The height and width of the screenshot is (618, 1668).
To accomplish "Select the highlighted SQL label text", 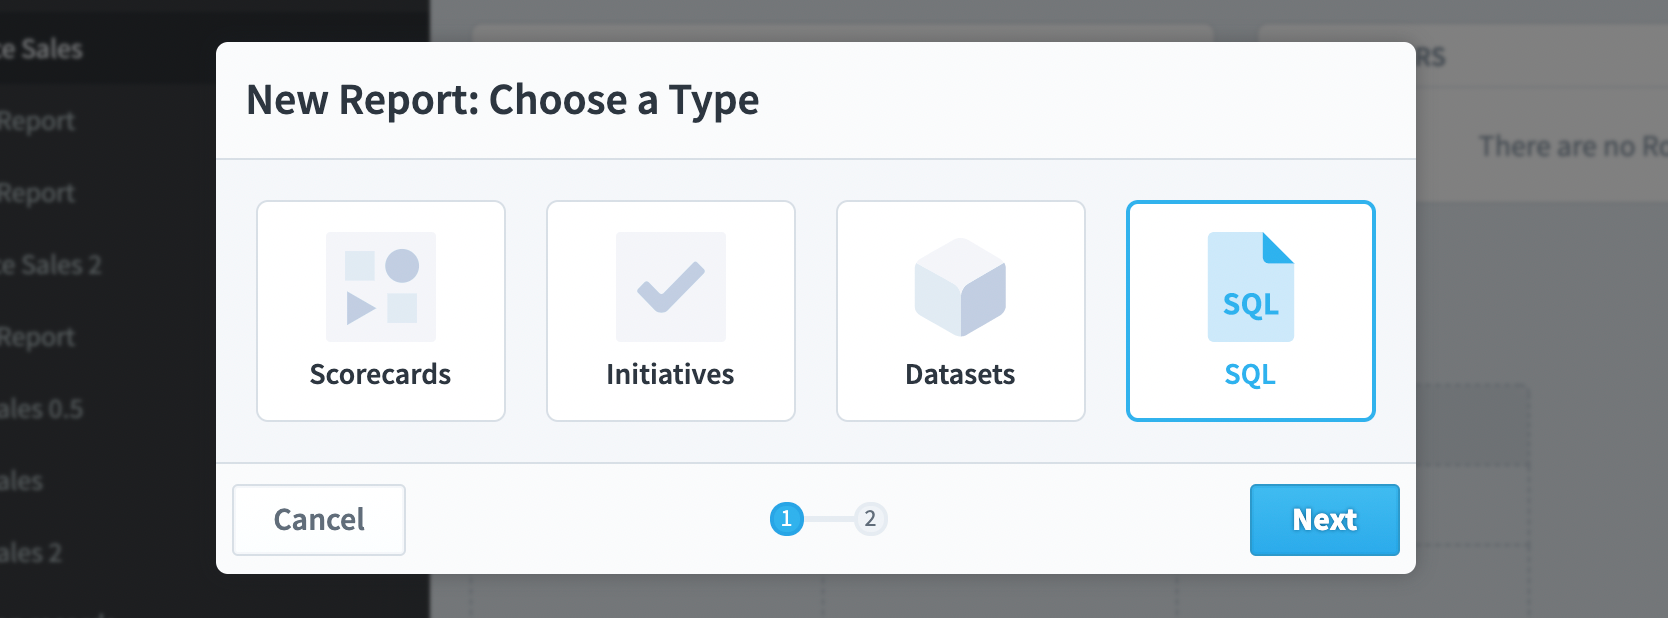I will click(x=1250, y=374).
